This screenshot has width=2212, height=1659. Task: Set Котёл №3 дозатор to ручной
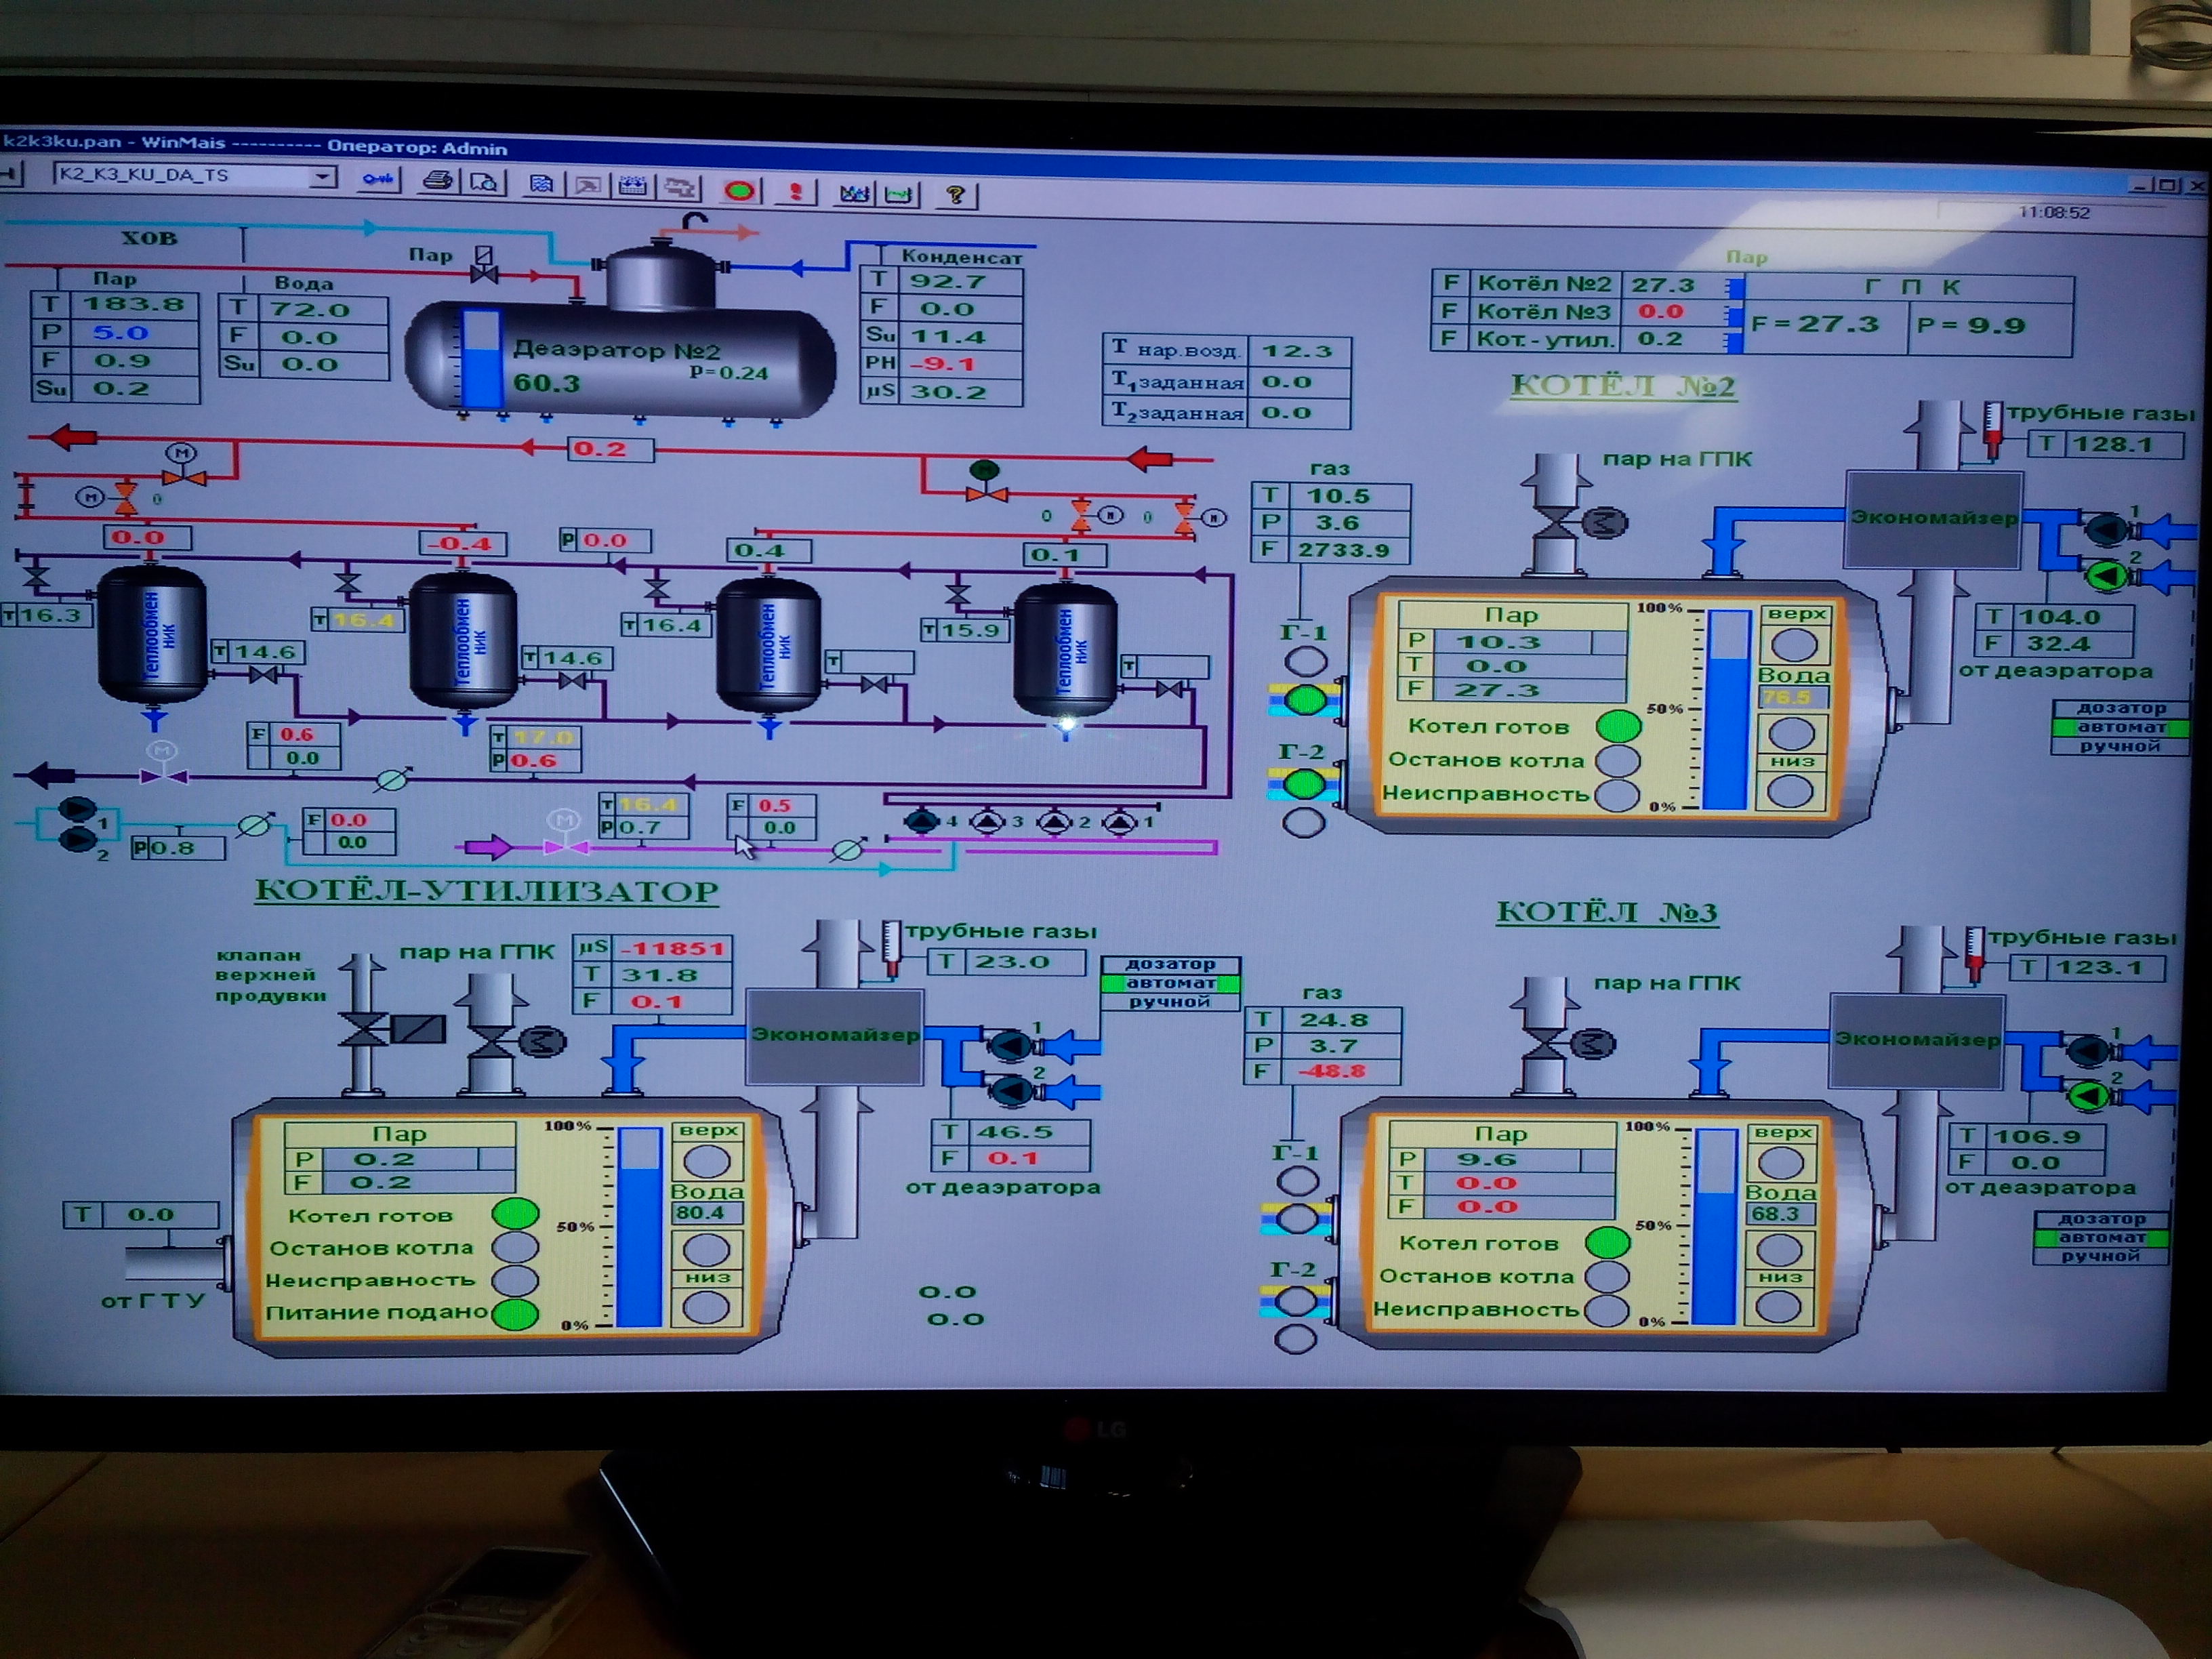[x=2102, y=1256]
